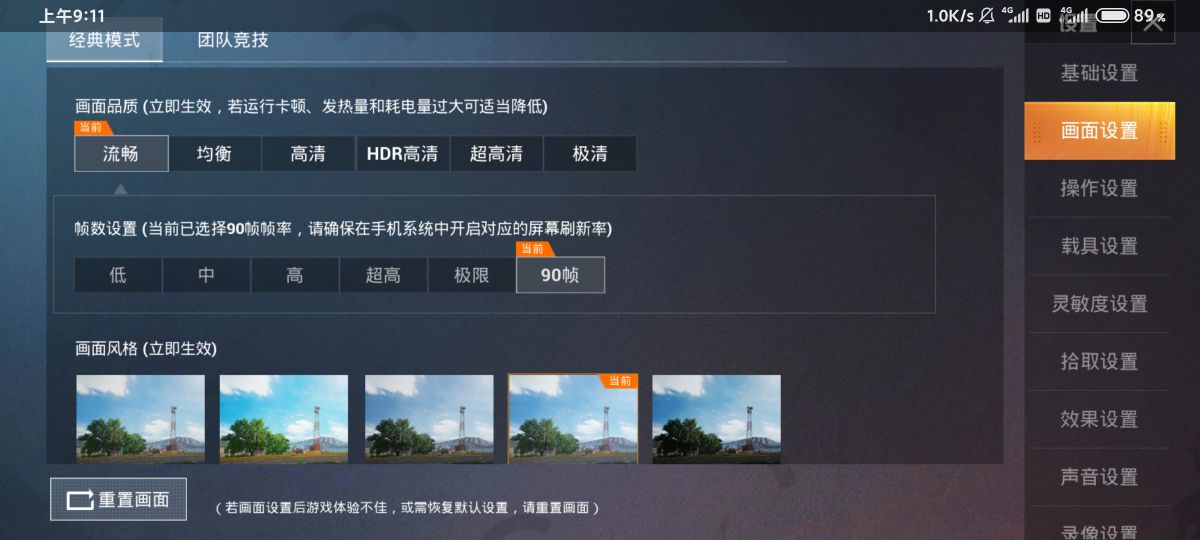Open 灵敏度设置 in the sidebar
This screenshot has height=540, width=1200.
1098,304
